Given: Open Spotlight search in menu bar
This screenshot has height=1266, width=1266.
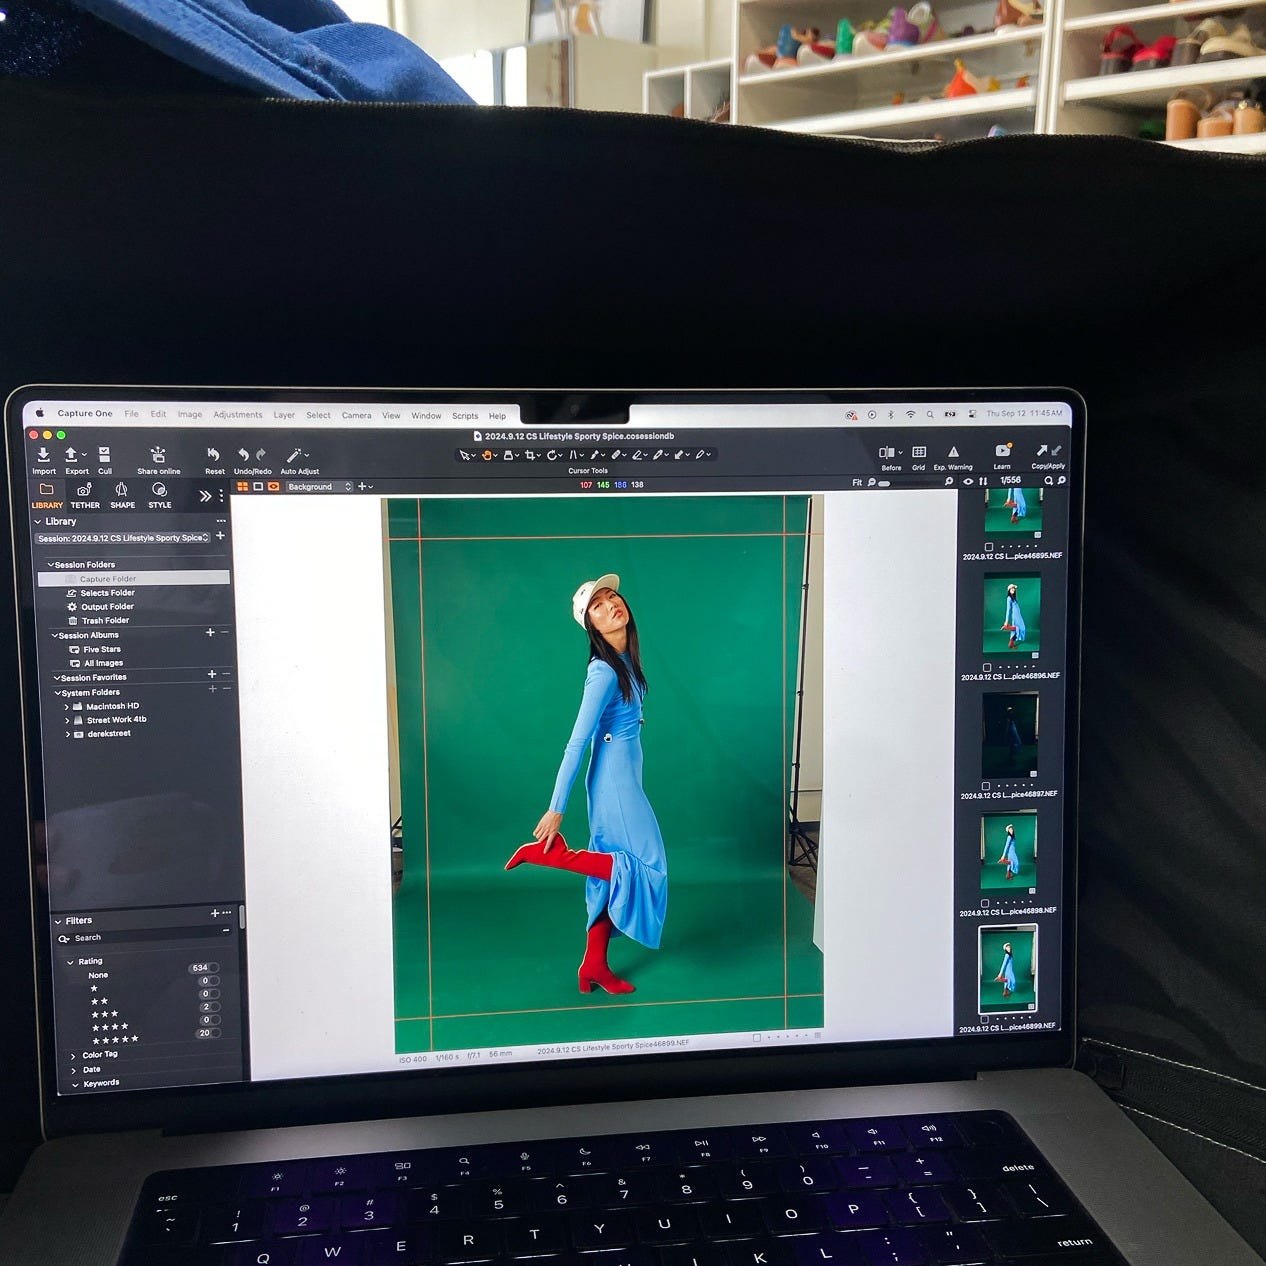Looking at the screenshot, I should point(930,414).
